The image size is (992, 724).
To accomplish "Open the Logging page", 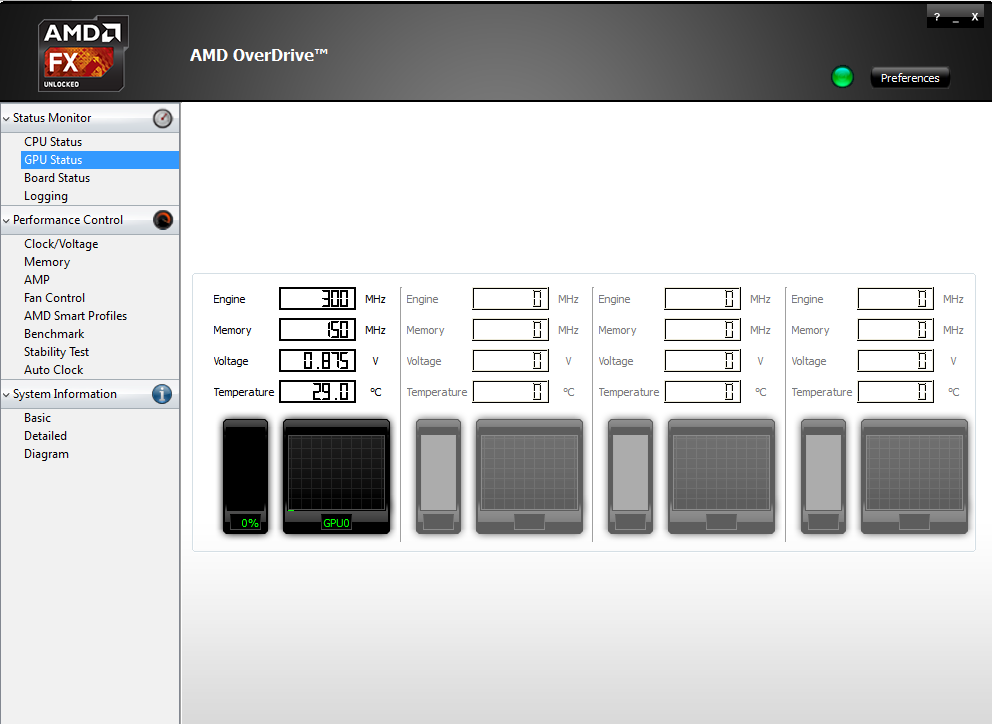I will (x=46, y=196).
